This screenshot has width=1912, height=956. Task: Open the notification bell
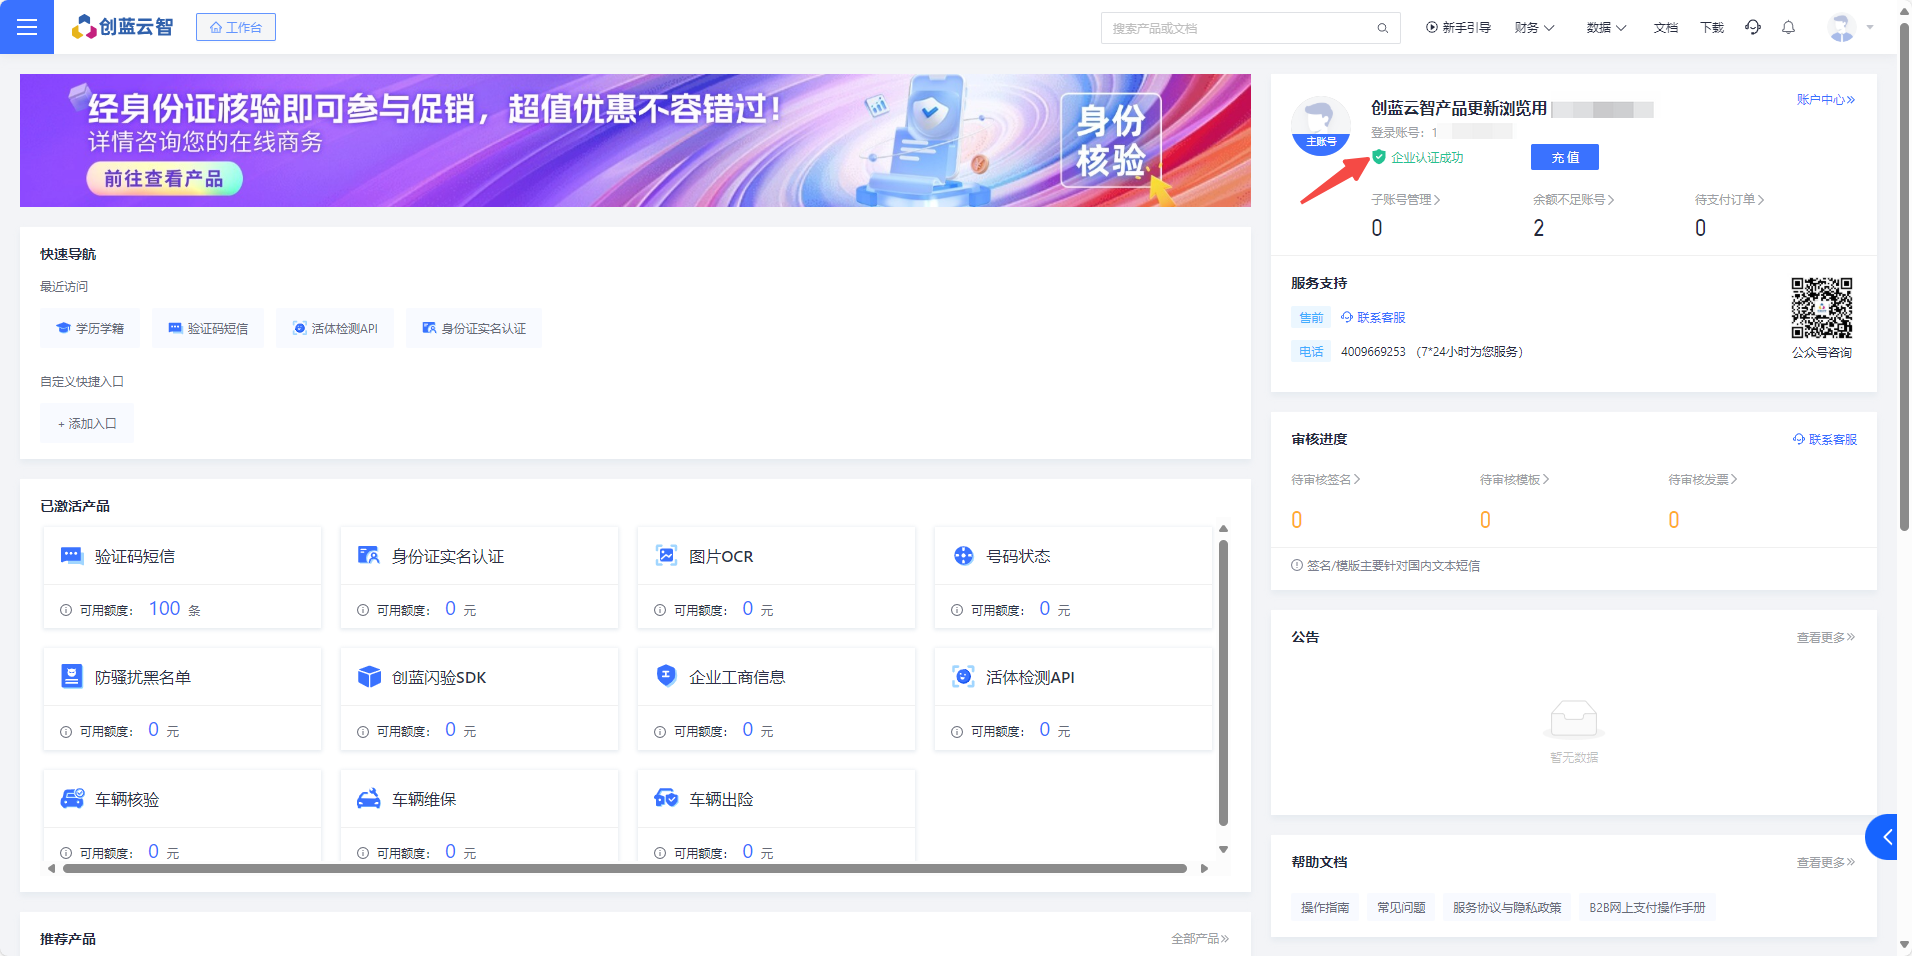(x=1788, y=27)
